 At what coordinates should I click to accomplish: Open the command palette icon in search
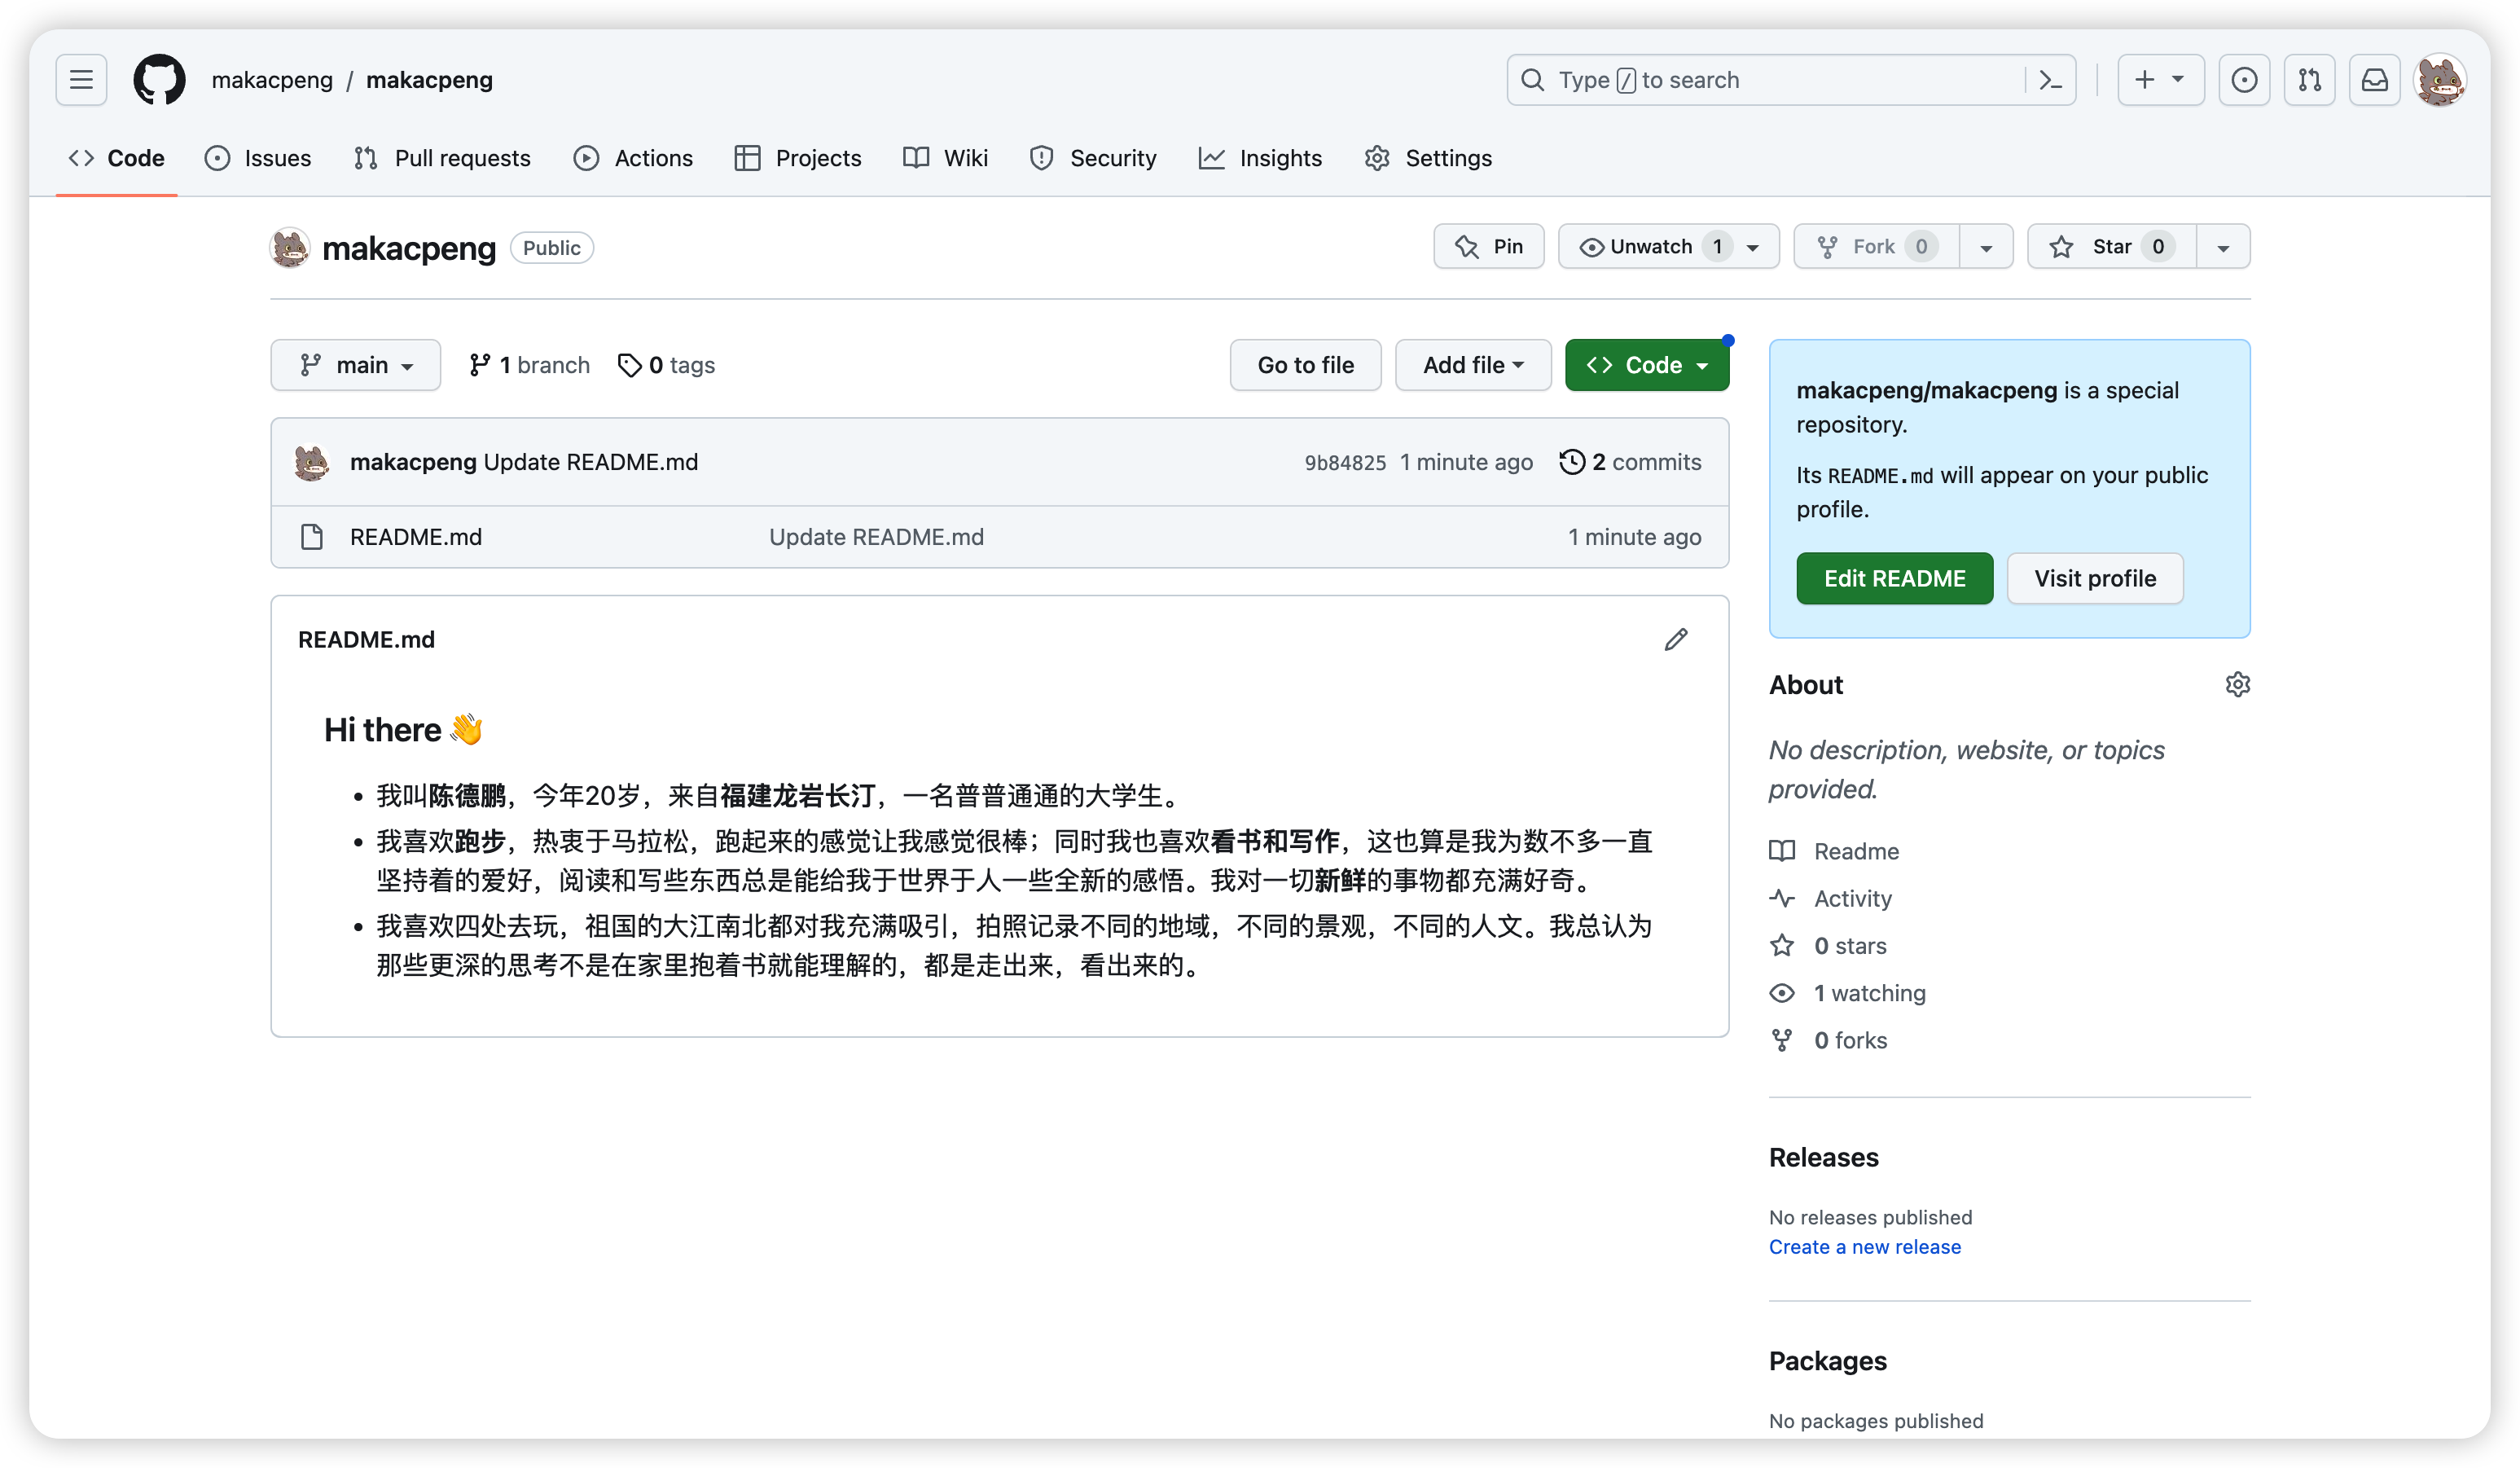(2050, 80)
